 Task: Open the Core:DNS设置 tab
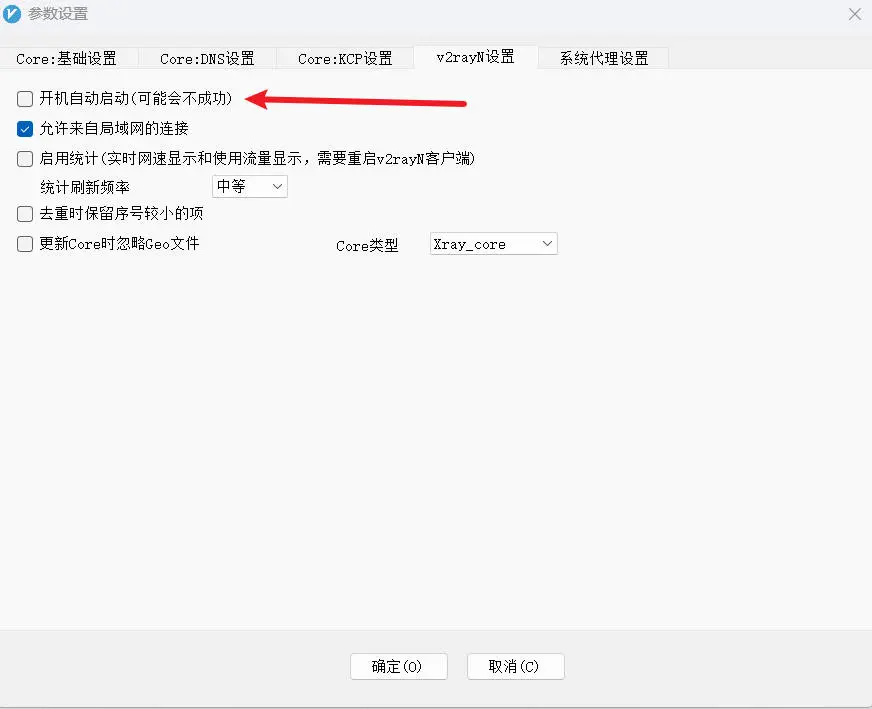coord(207,58)
